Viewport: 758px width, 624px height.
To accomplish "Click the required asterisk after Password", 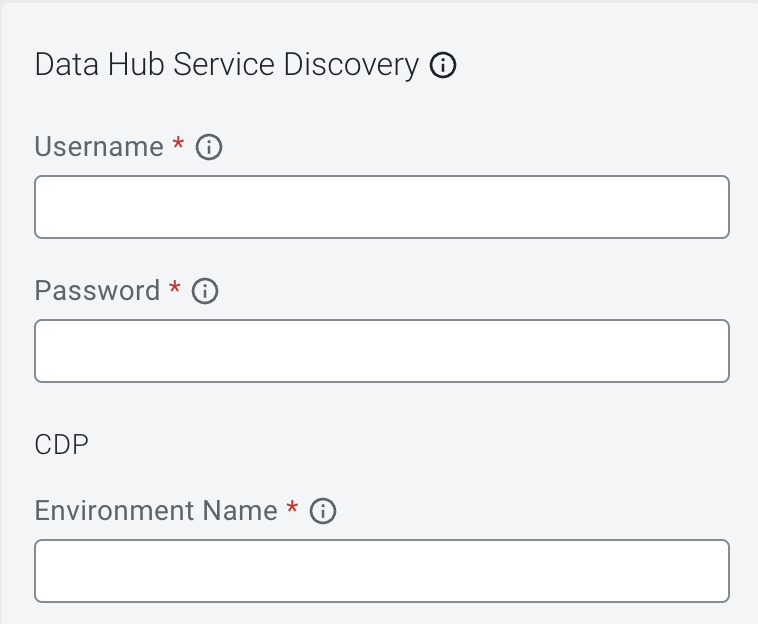I will point(175,287).
